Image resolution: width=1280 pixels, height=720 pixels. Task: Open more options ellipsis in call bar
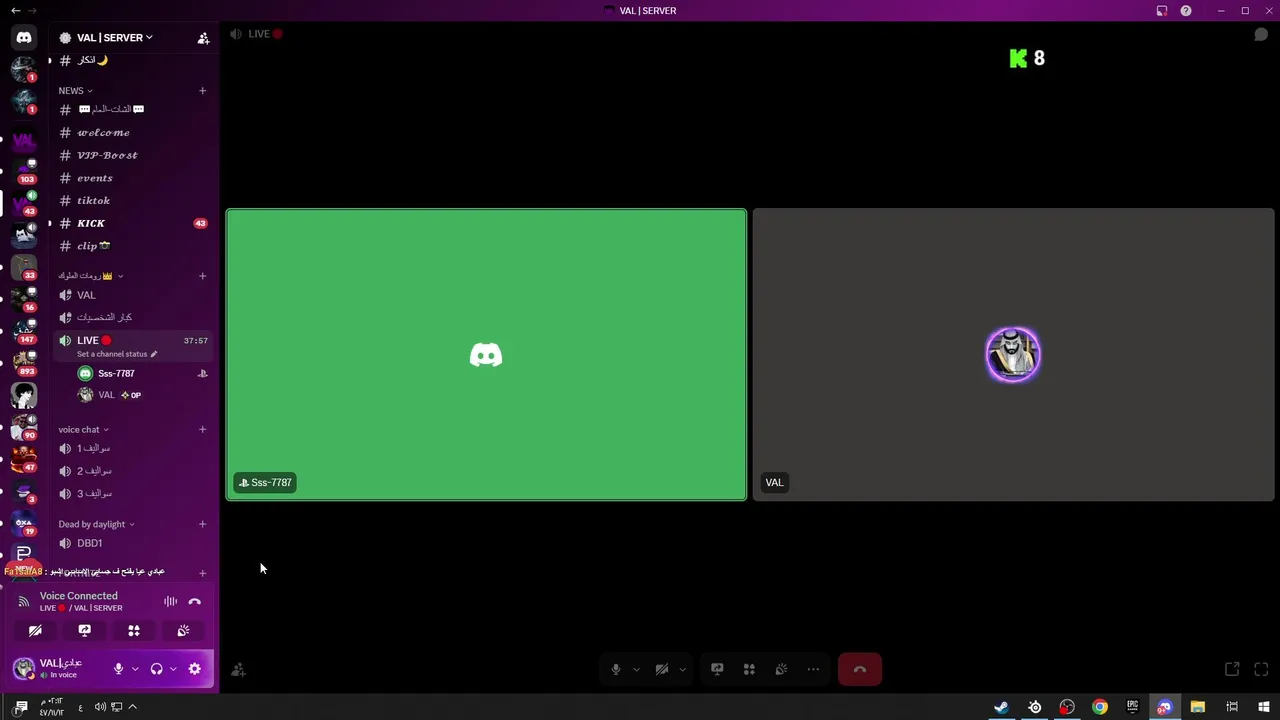coord(813,669)
